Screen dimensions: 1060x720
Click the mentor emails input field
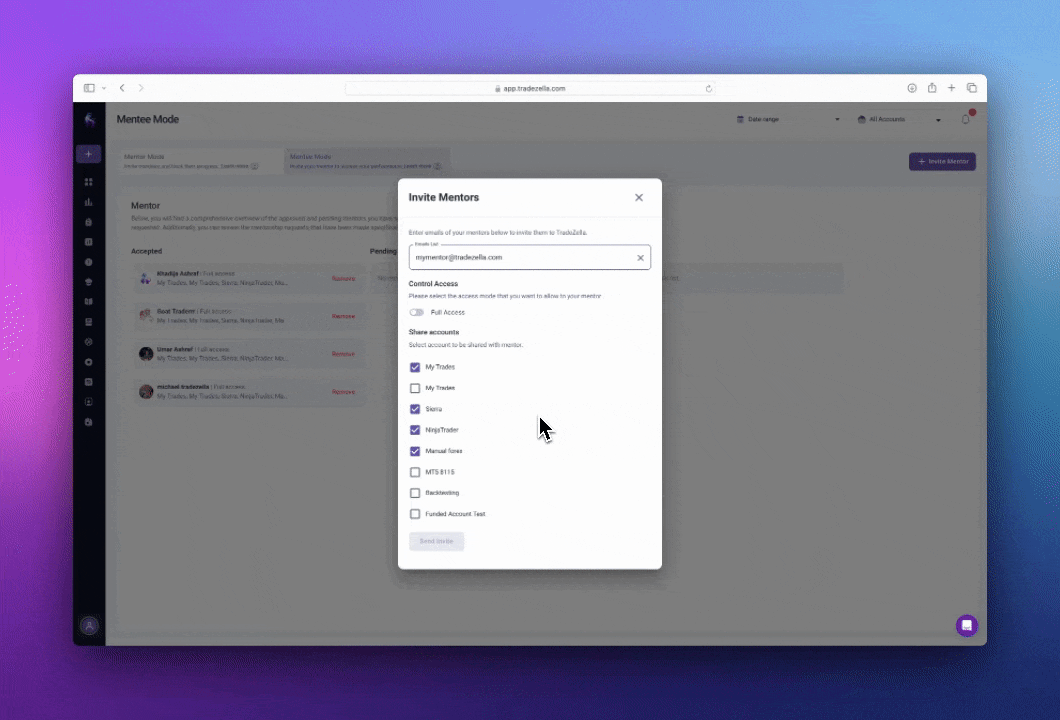click(x=520, y=258)
